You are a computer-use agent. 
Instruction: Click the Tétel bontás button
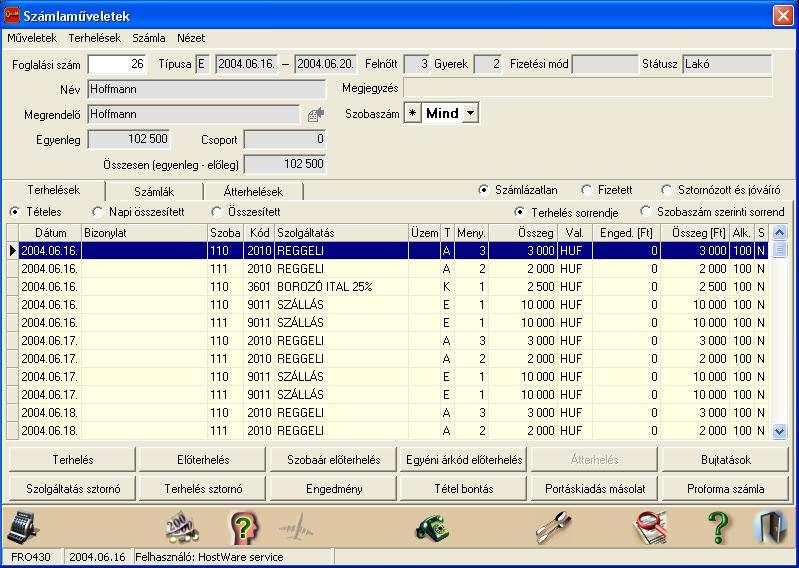[464, 489]
